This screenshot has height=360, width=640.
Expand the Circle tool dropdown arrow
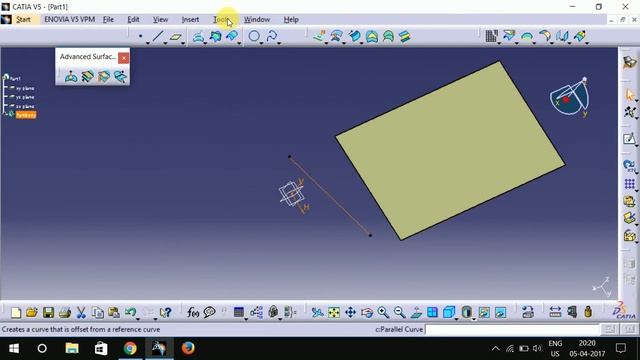tap(261, 42)
